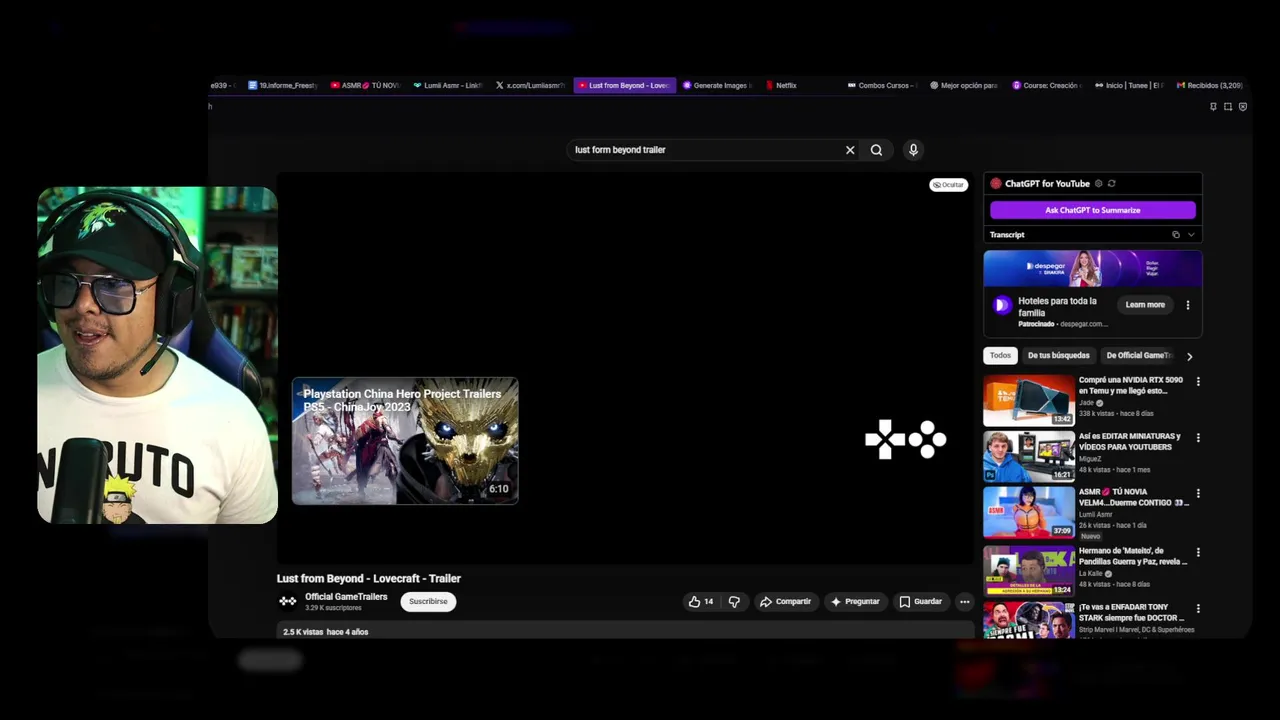Switch to the 'Course: Creación' tab
This screenshot has height=720, width=1280.
(x=1048, y=86)
